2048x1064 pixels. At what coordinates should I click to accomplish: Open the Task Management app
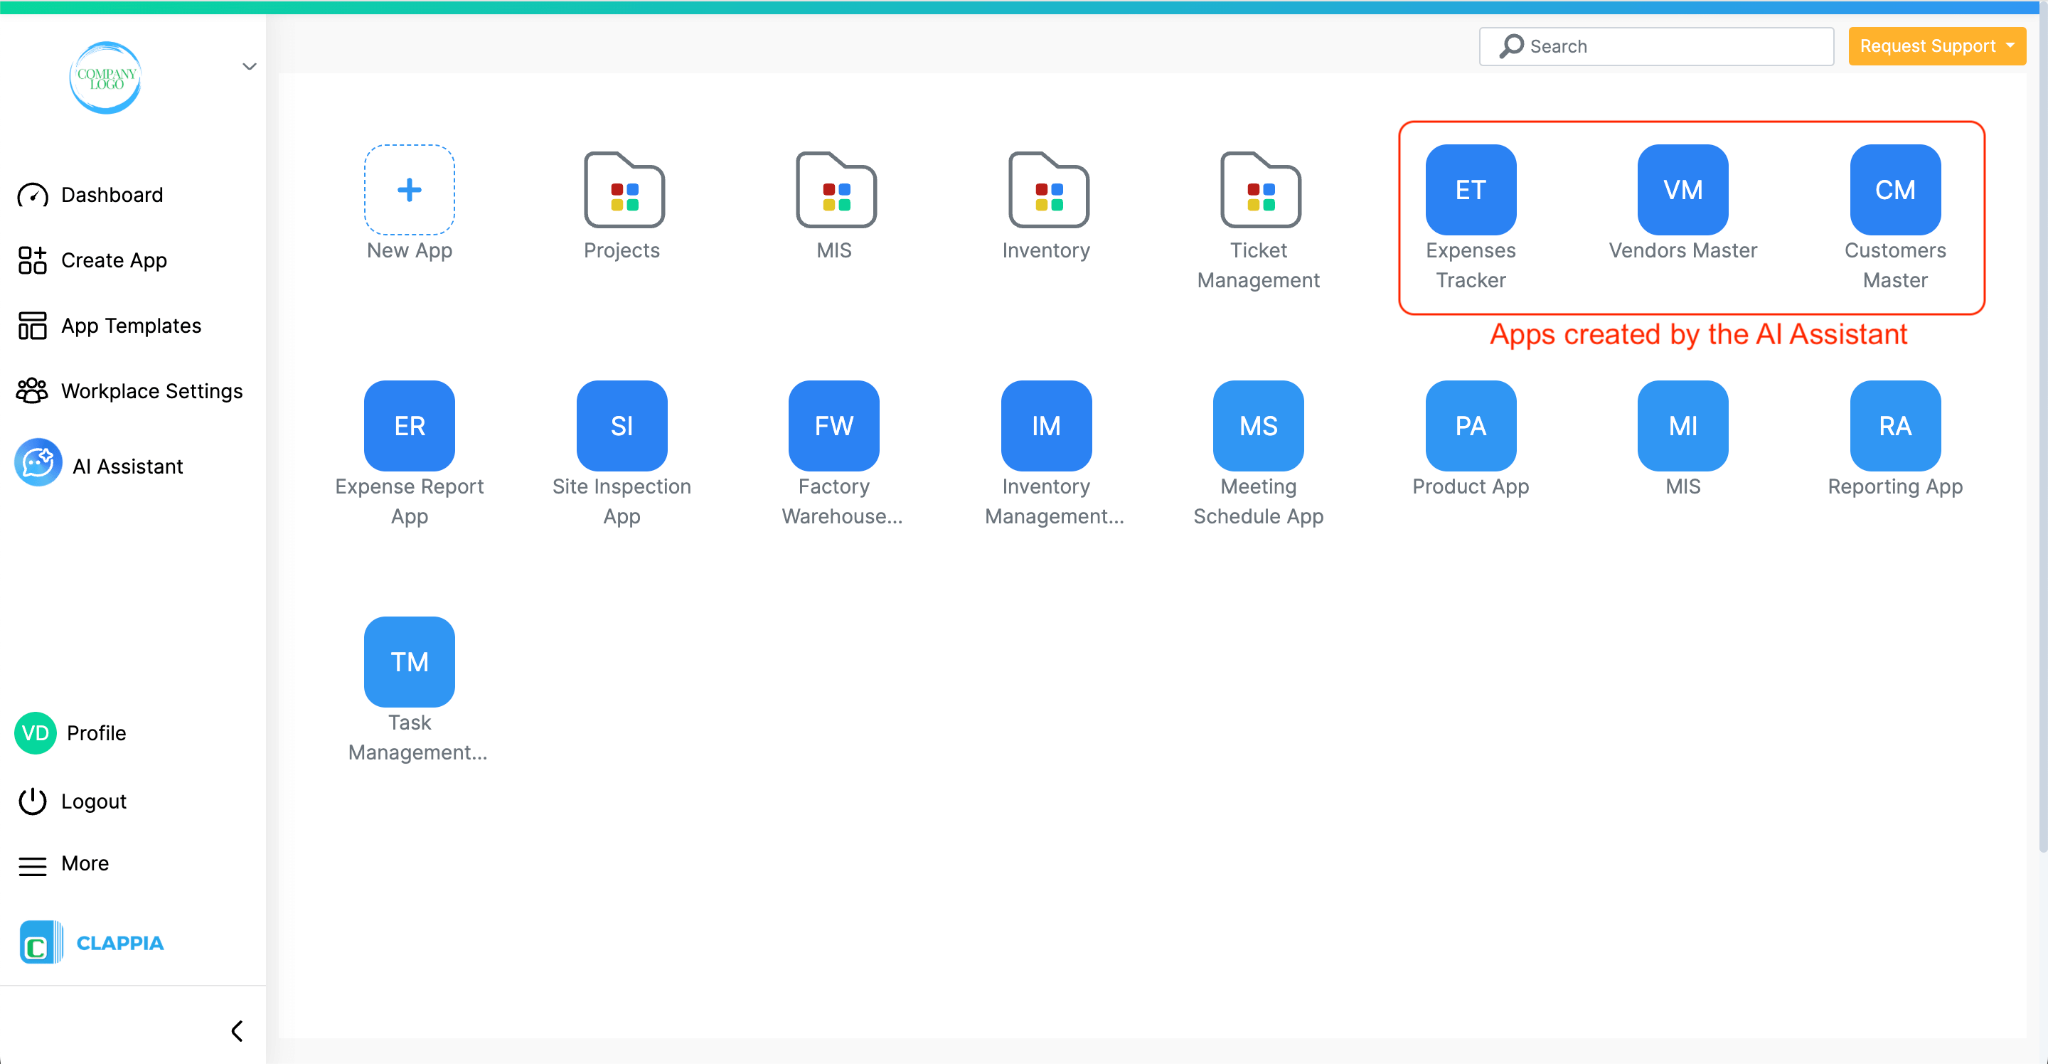pos(409,661)
